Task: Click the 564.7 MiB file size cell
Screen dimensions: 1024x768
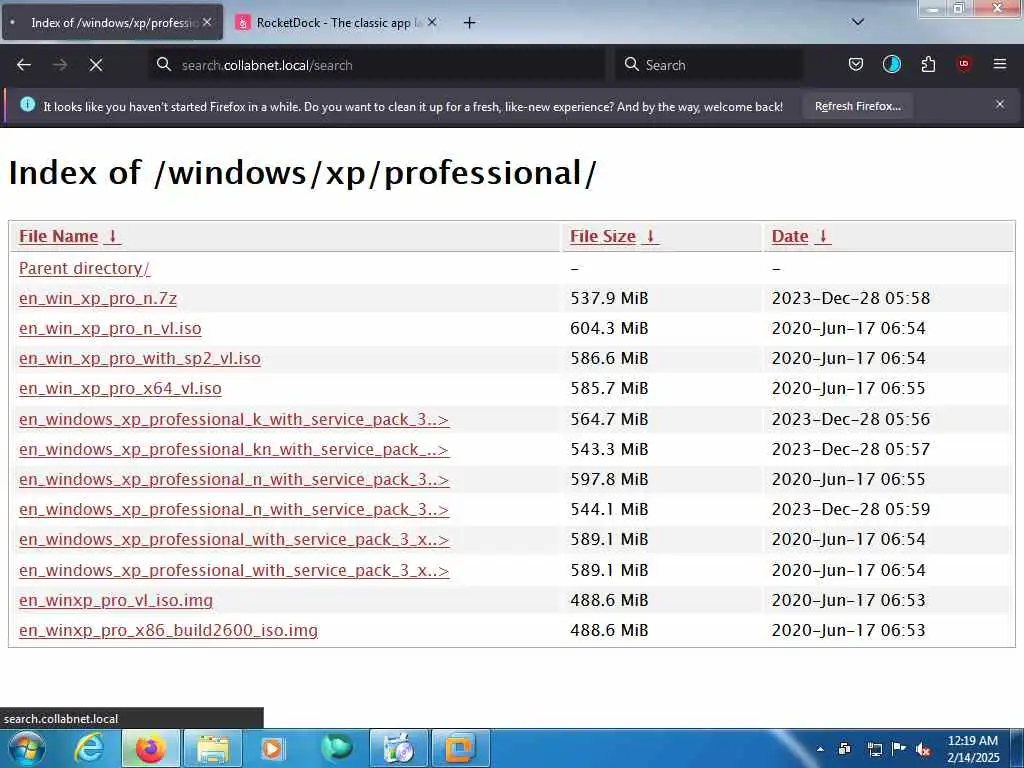Action: point(609,419)
